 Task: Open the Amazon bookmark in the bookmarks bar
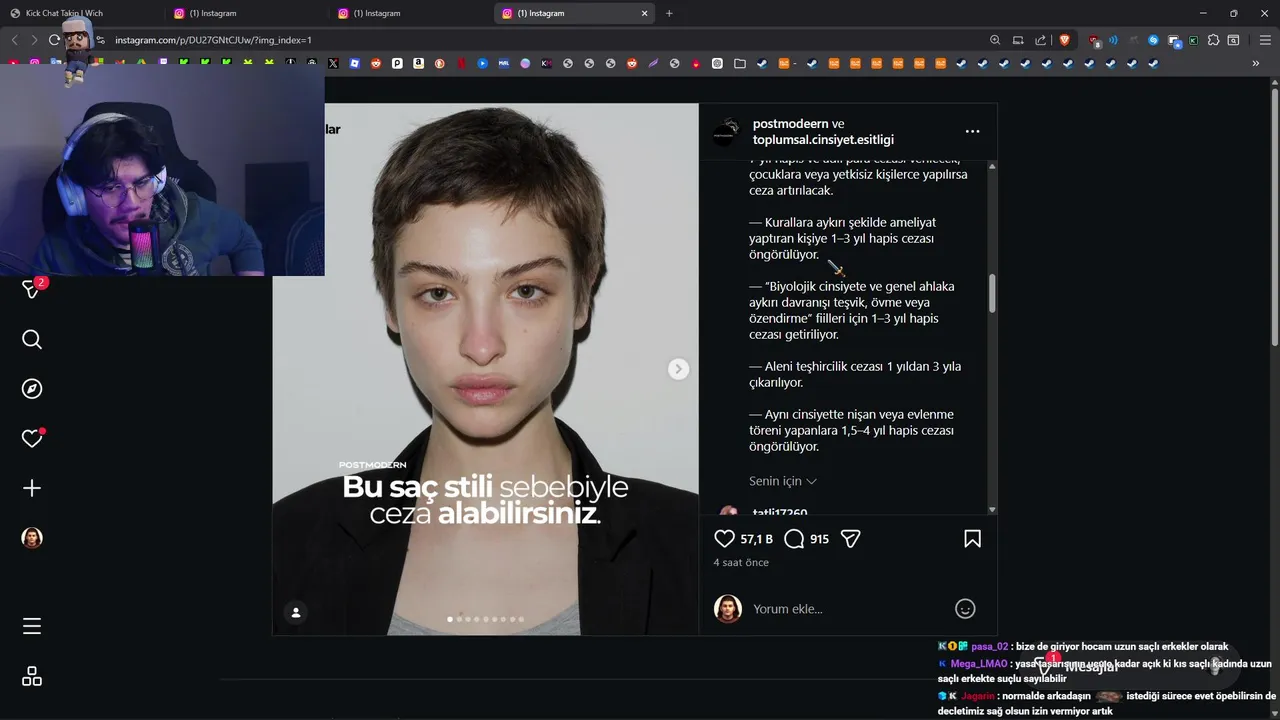[418, 63]
